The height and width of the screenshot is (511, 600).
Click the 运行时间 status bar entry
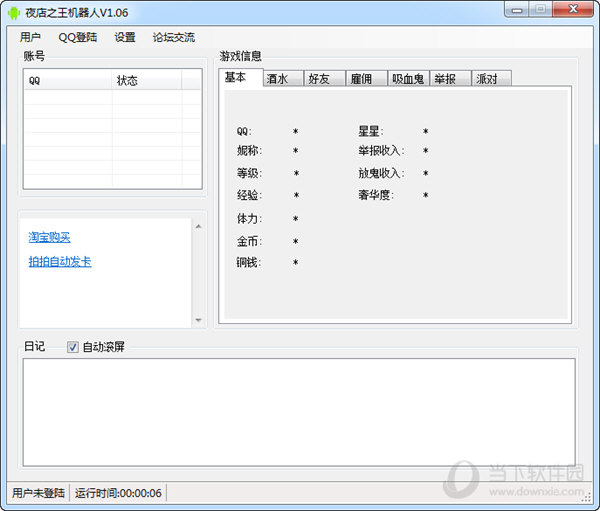pyautogui.click(x=118, y=493)
